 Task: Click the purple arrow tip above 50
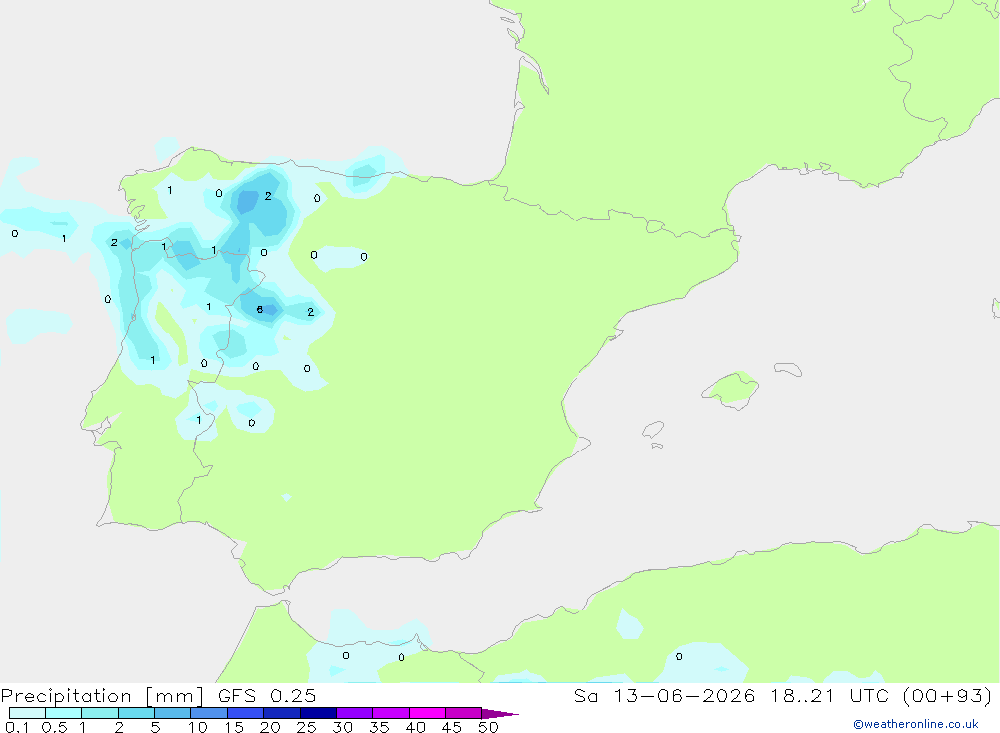tap(500, 713)
